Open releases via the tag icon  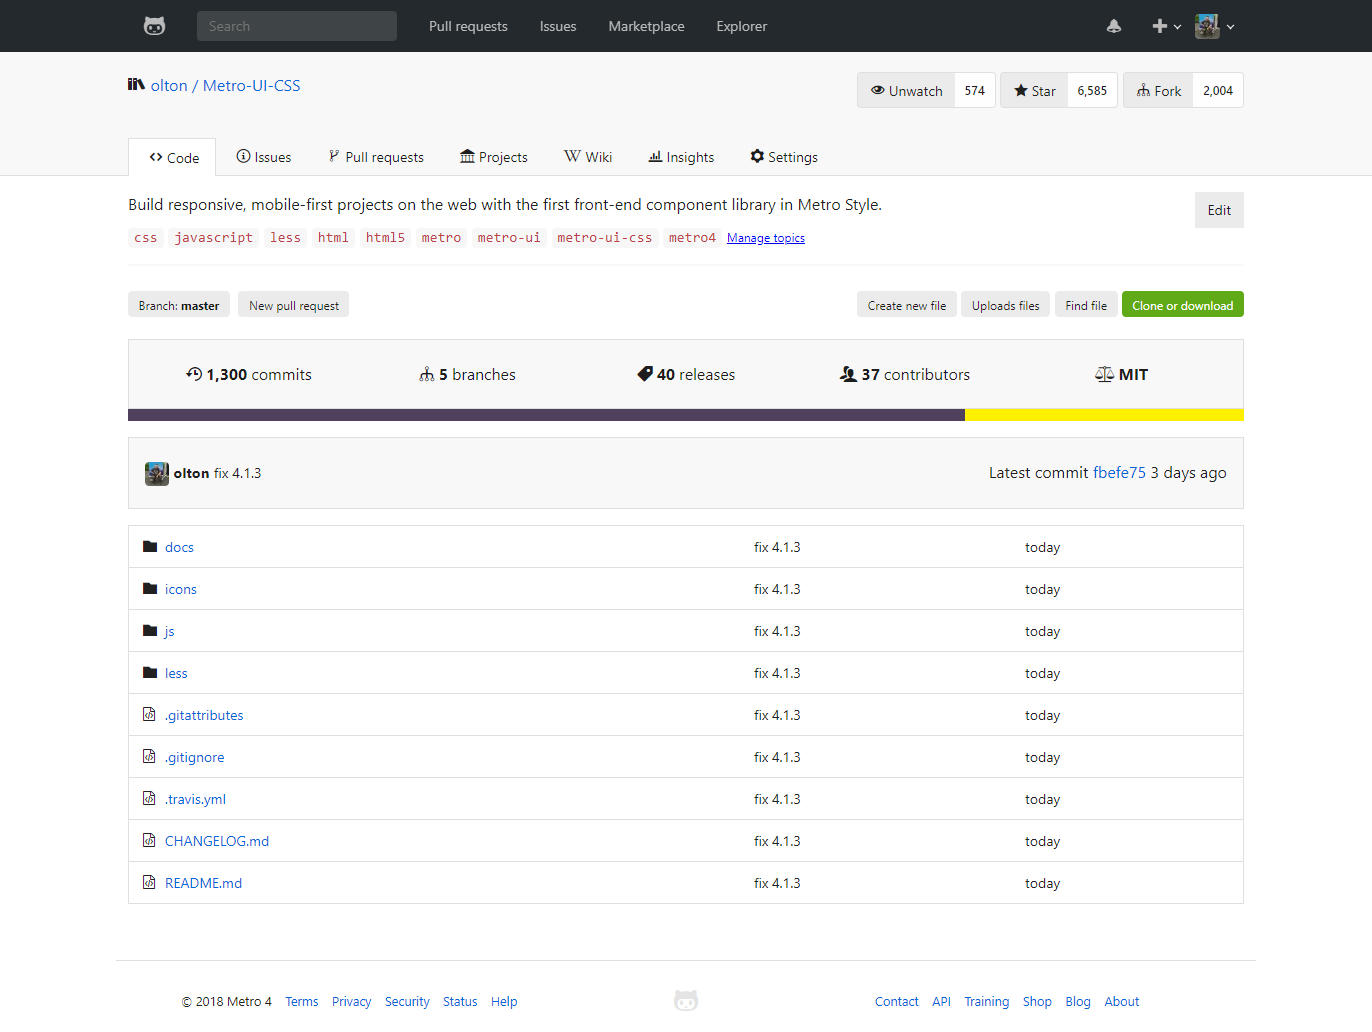tap(645, 373)
